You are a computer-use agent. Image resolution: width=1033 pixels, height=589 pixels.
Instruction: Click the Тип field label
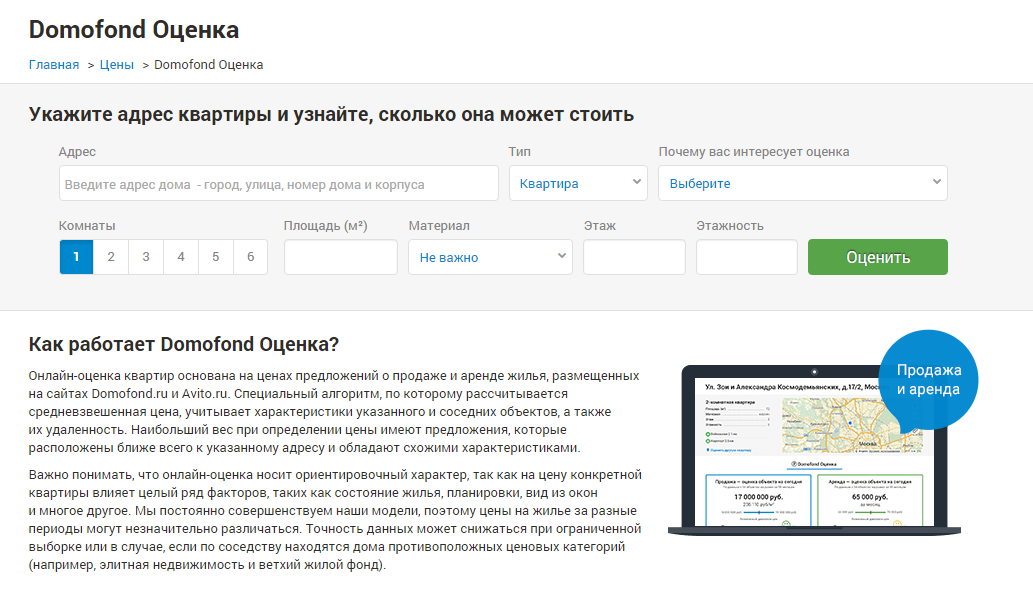519,152
